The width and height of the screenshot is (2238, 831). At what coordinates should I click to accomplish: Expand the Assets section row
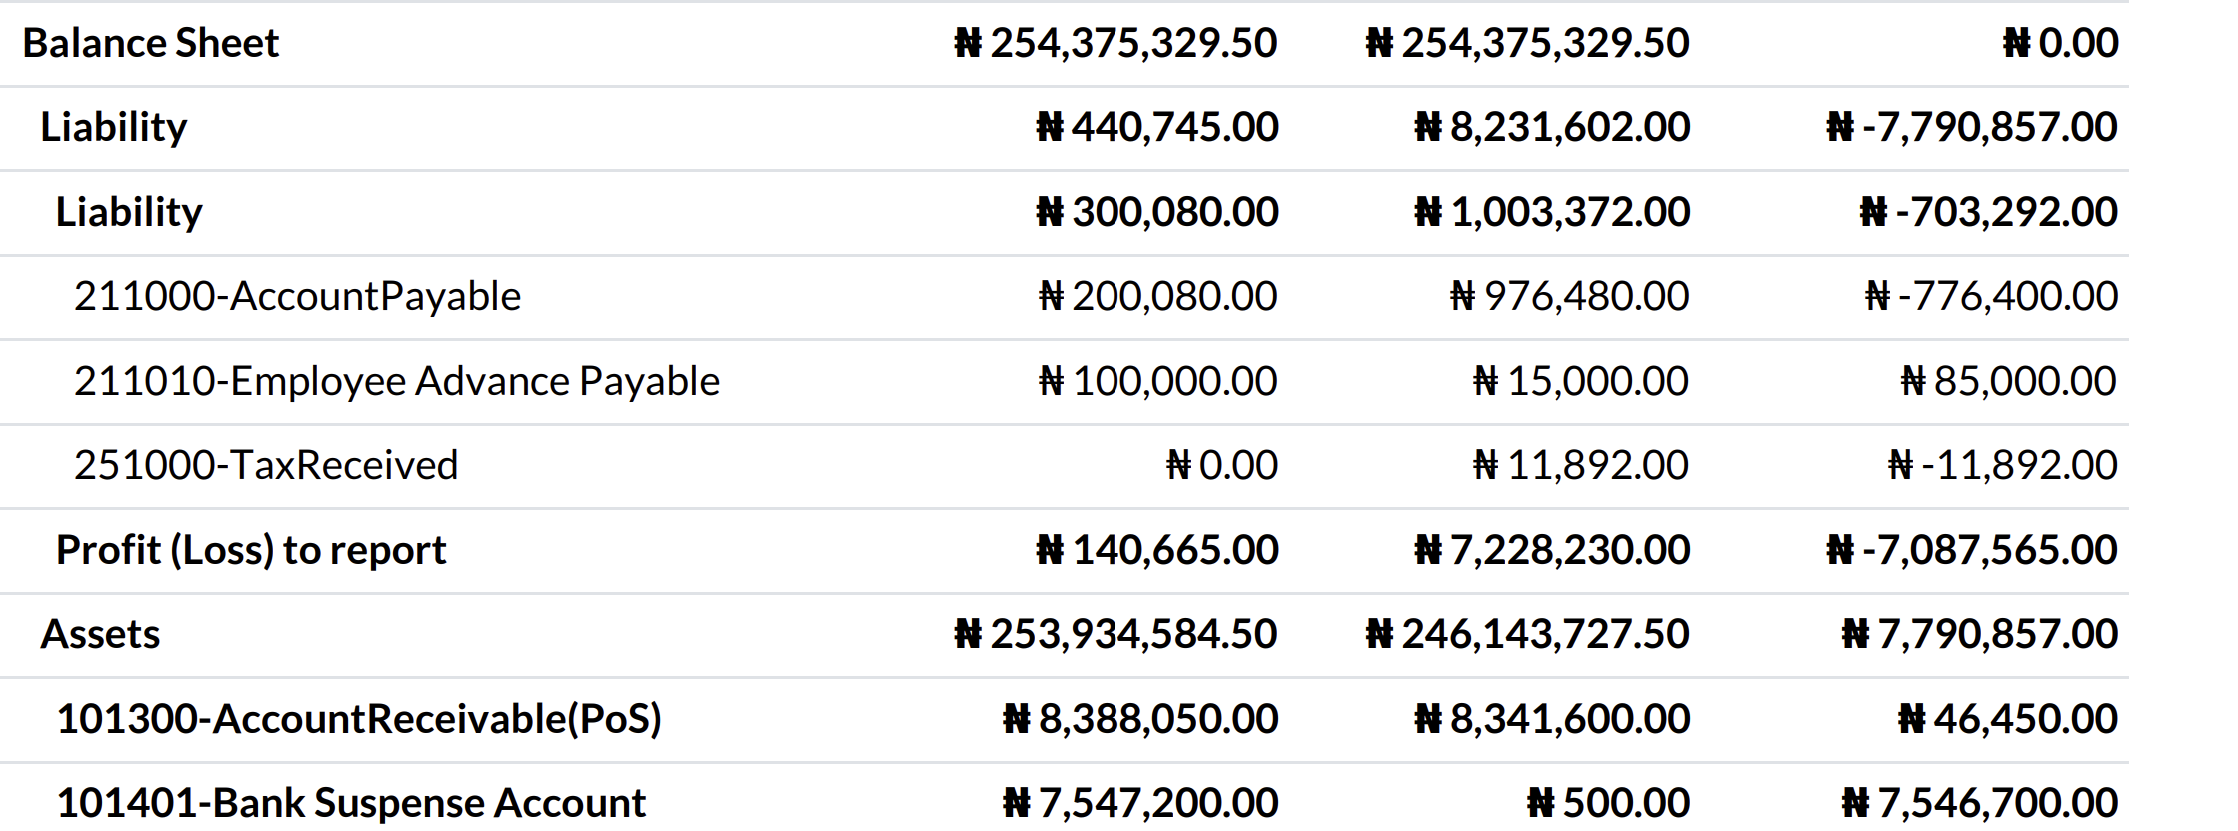click(100, 634)
